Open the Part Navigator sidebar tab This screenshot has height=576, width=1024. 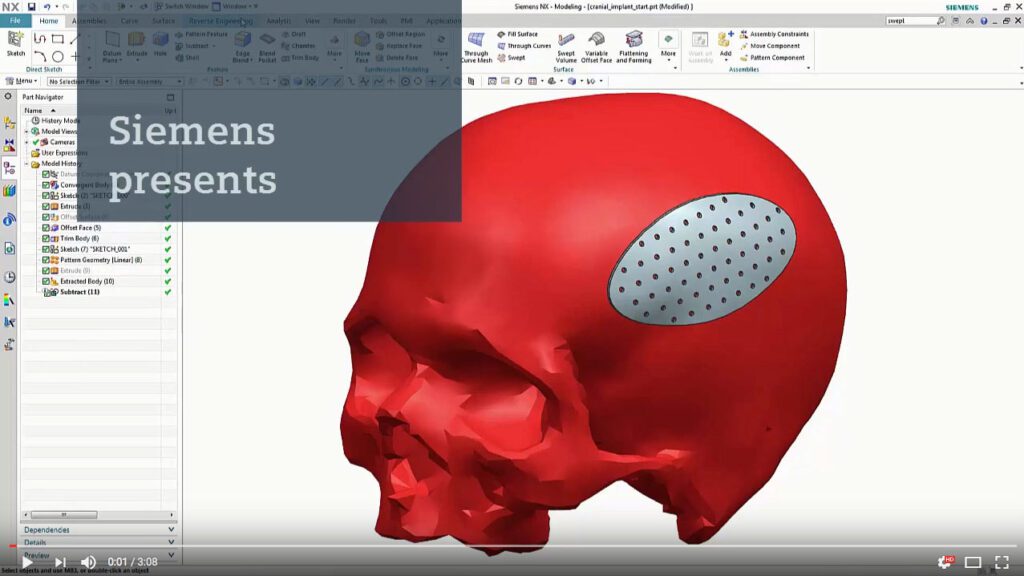pyautogui.click(x=9, y=168)
